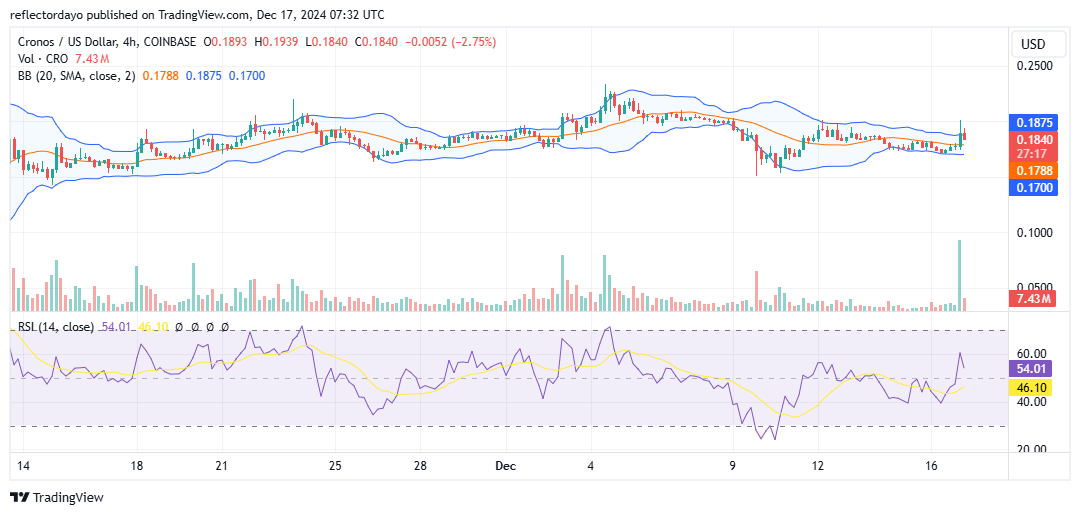Click the 40.00 RSI axis value
The image size is (1080, 515).
click(1033, 401)
